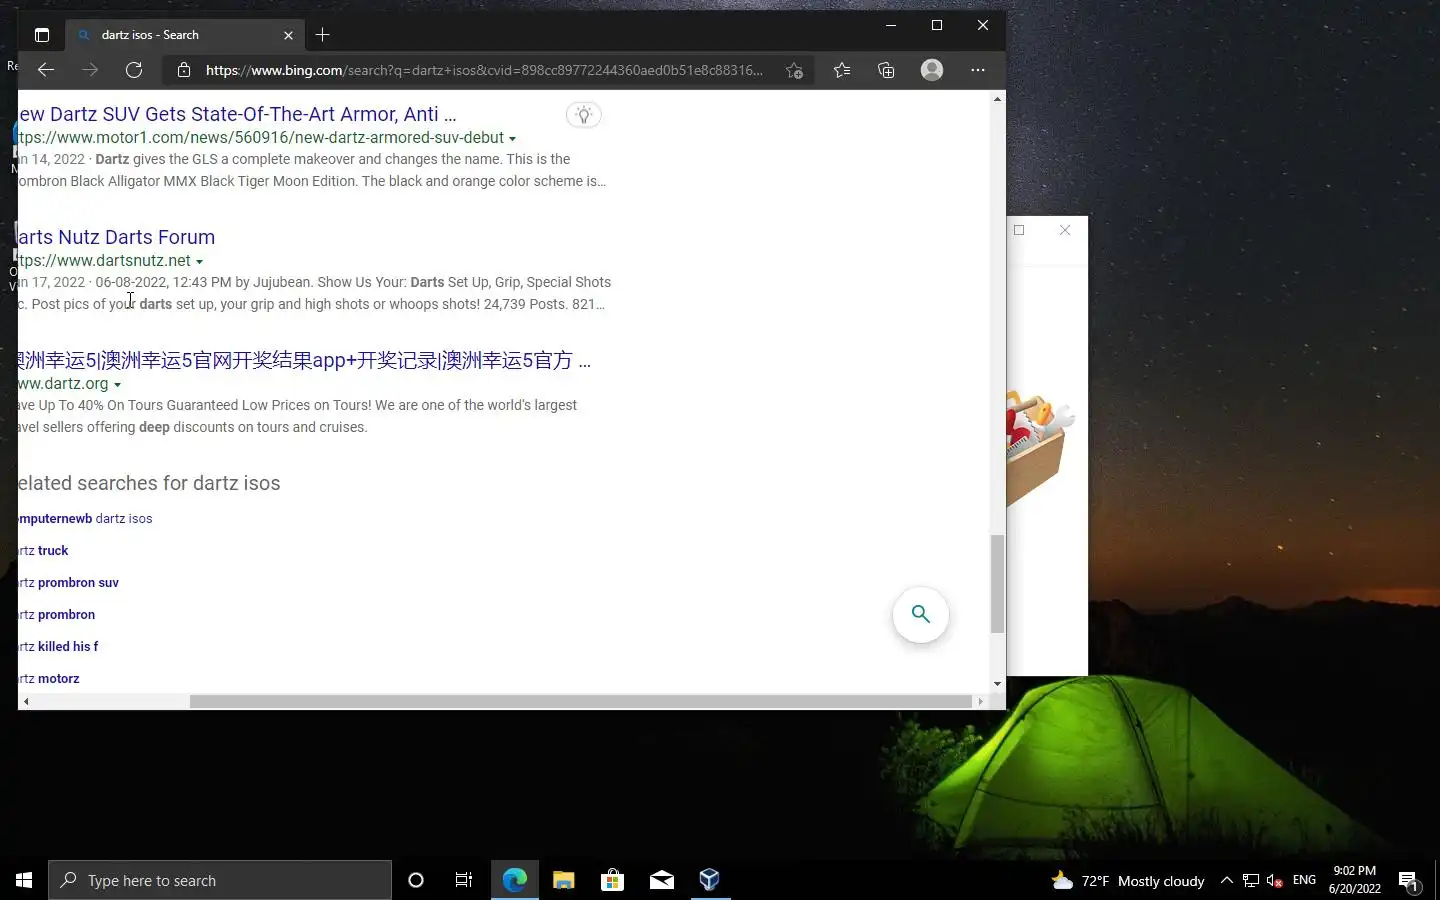
Task: Select related search dartz prombron suv
Action: click(x=68, y=583)
